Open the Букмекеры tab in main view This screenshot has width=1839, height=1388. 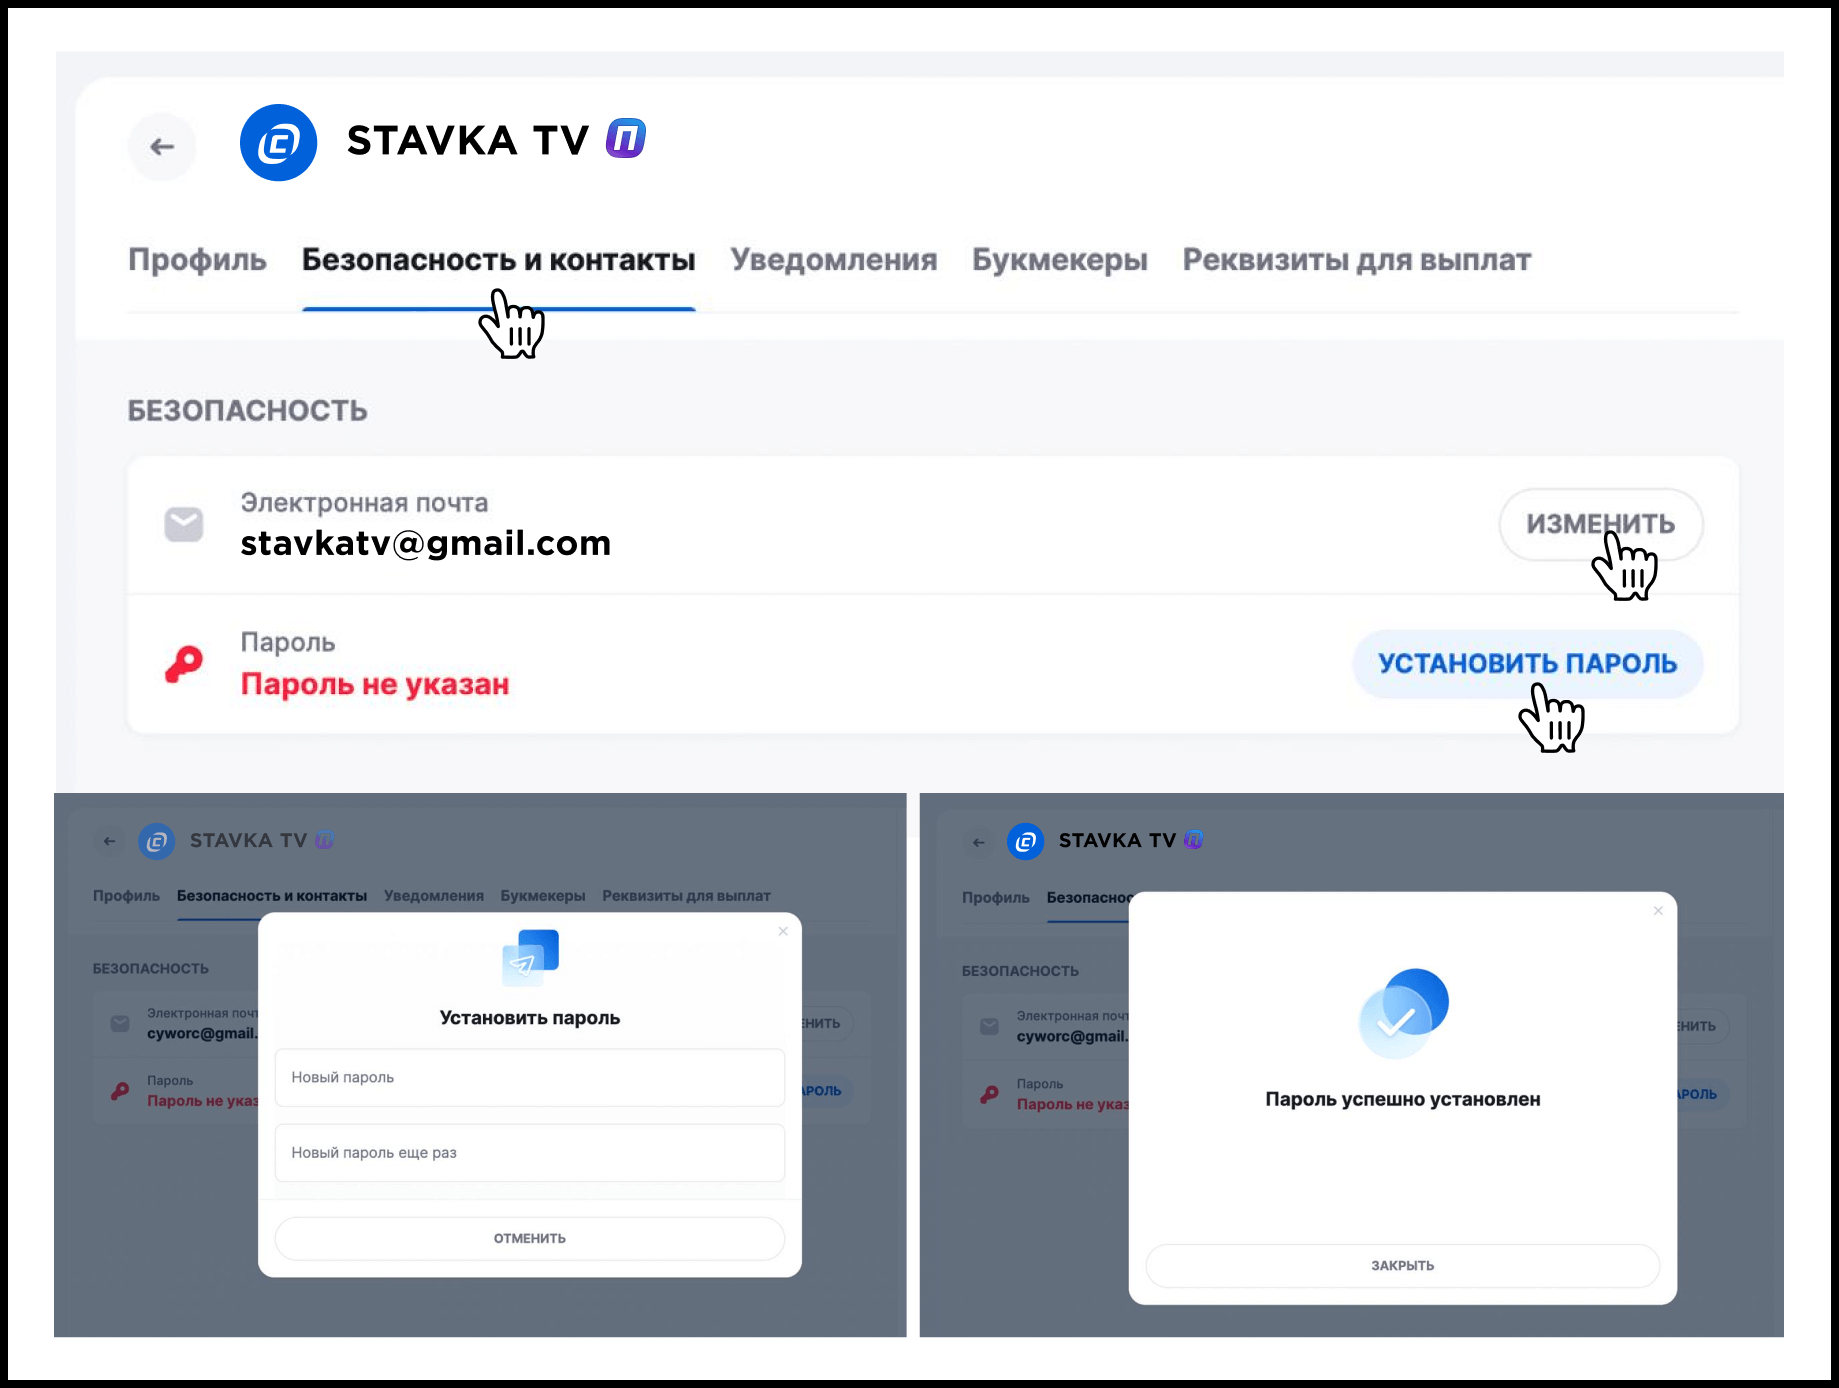[1060, 260]
